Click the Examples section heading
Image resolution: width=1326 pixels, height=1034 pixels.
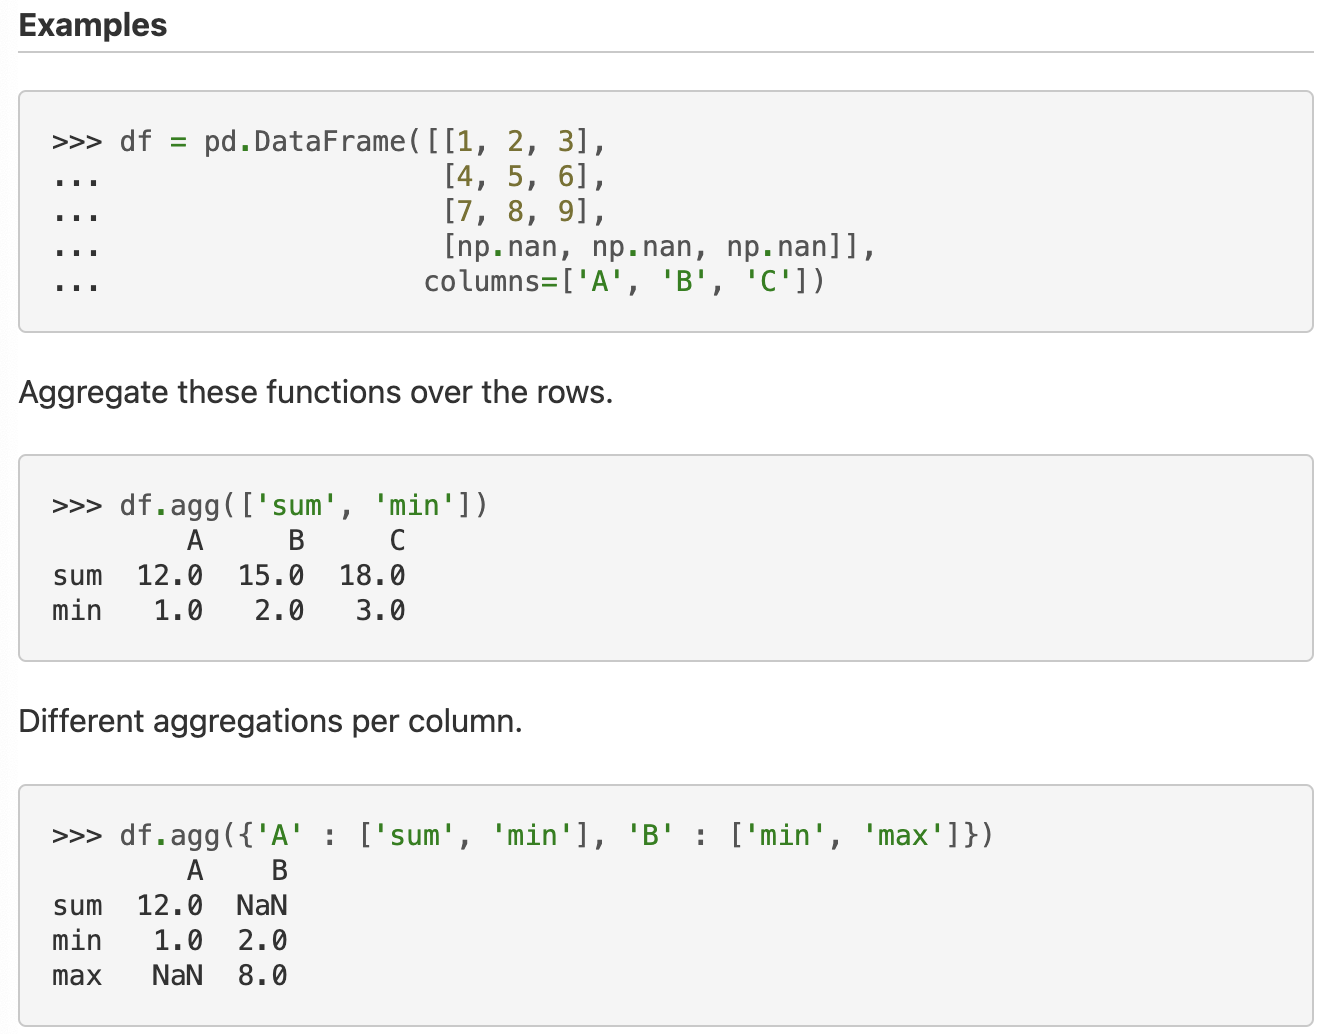(93, 25)
